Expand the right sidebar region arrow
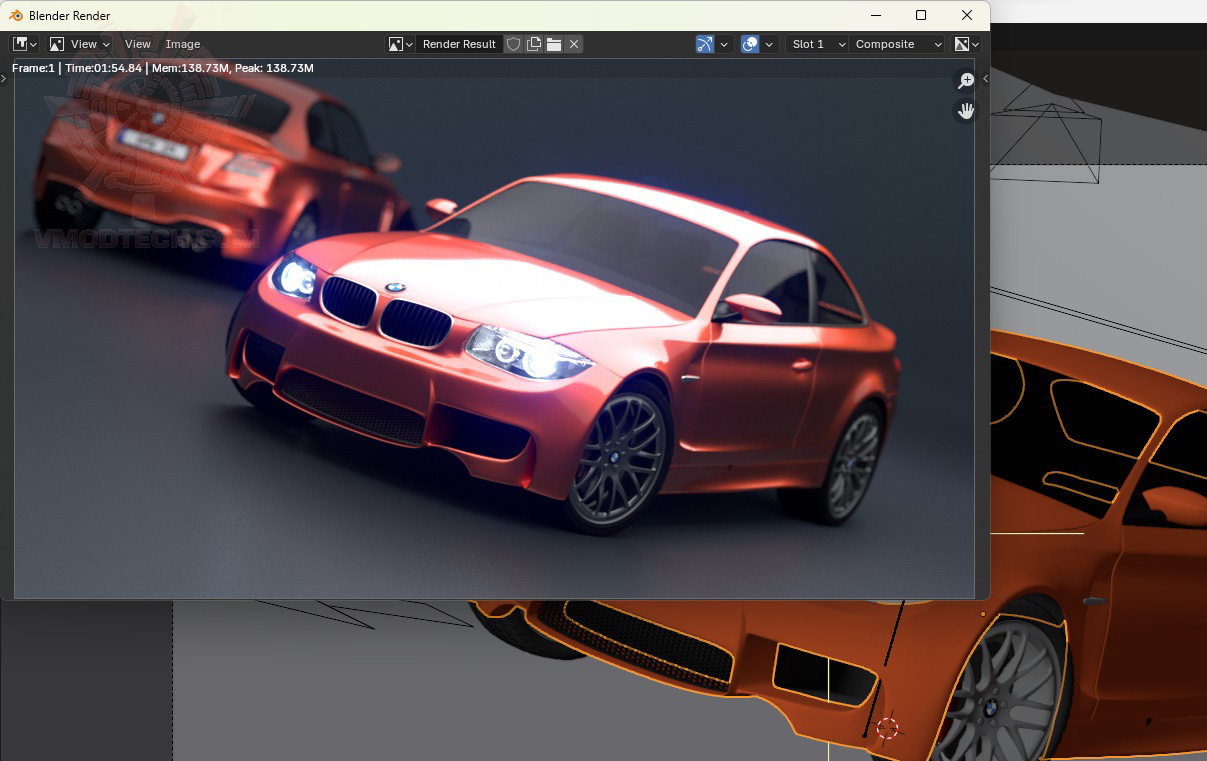Image resolution: width=1207 pixels, height=761 pixels. pyautogui.click(x=985, y=78)
